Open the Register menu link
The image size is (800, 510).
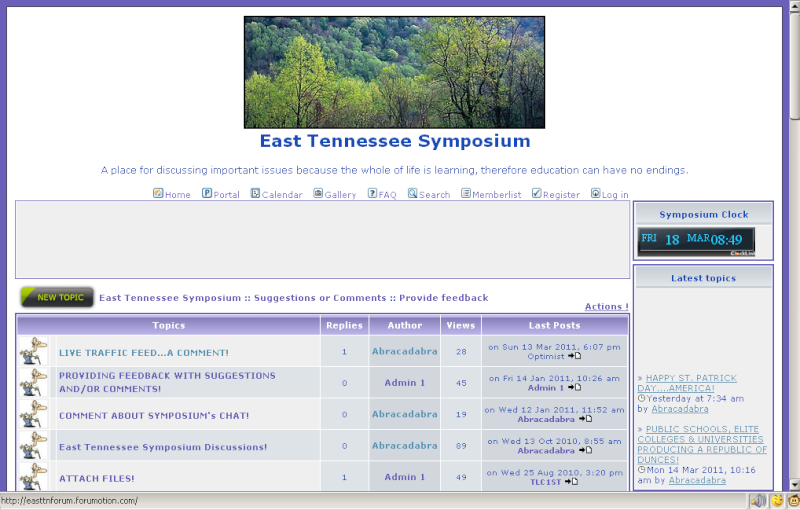[561, 195]
